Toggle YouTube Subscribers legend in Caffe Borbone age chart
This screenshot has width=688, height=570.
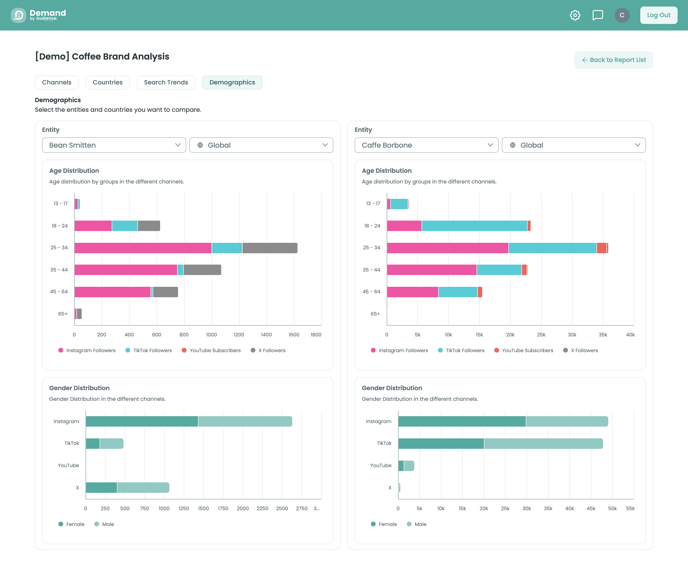tap(523, 351)
